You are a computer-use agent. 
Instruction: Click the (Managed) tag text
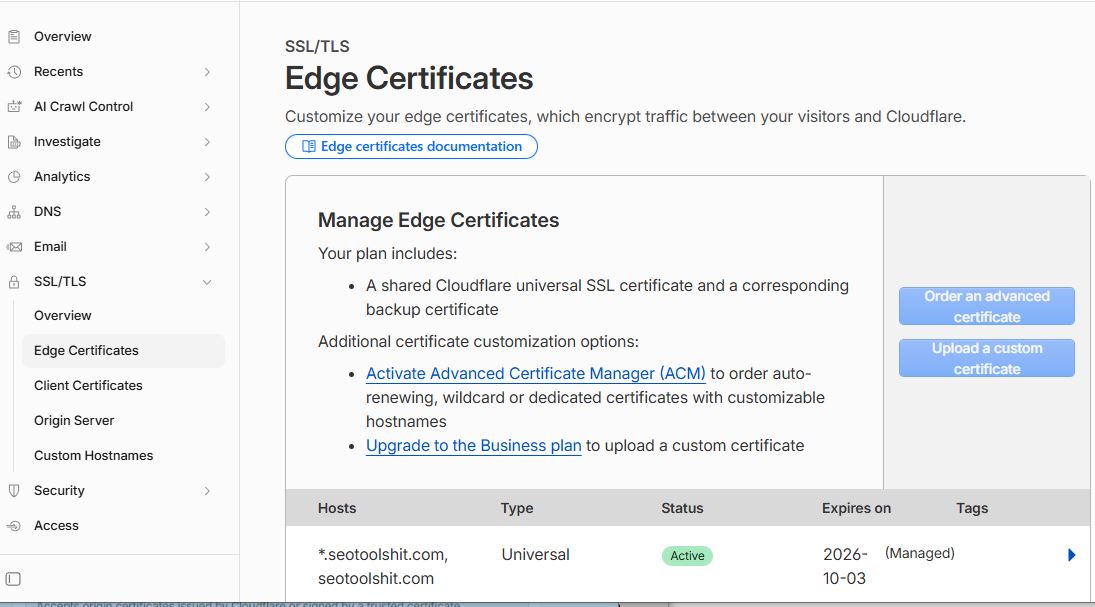click(920, 553)
